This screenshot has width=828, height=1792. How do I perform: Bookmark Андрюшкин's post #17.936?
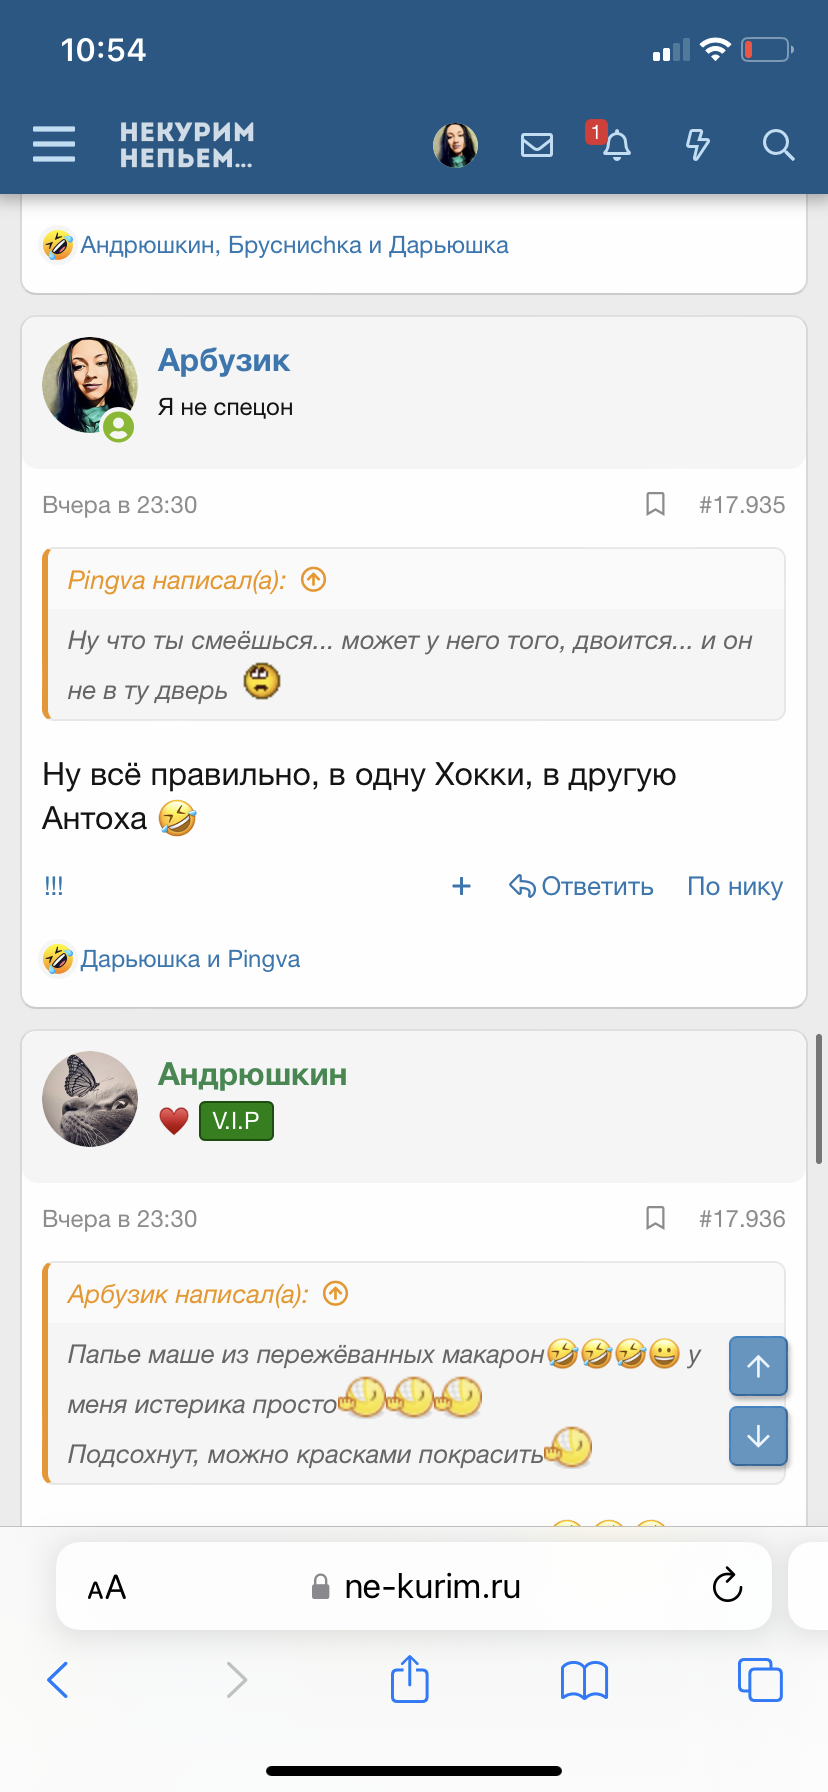[x=655, y=1219]
